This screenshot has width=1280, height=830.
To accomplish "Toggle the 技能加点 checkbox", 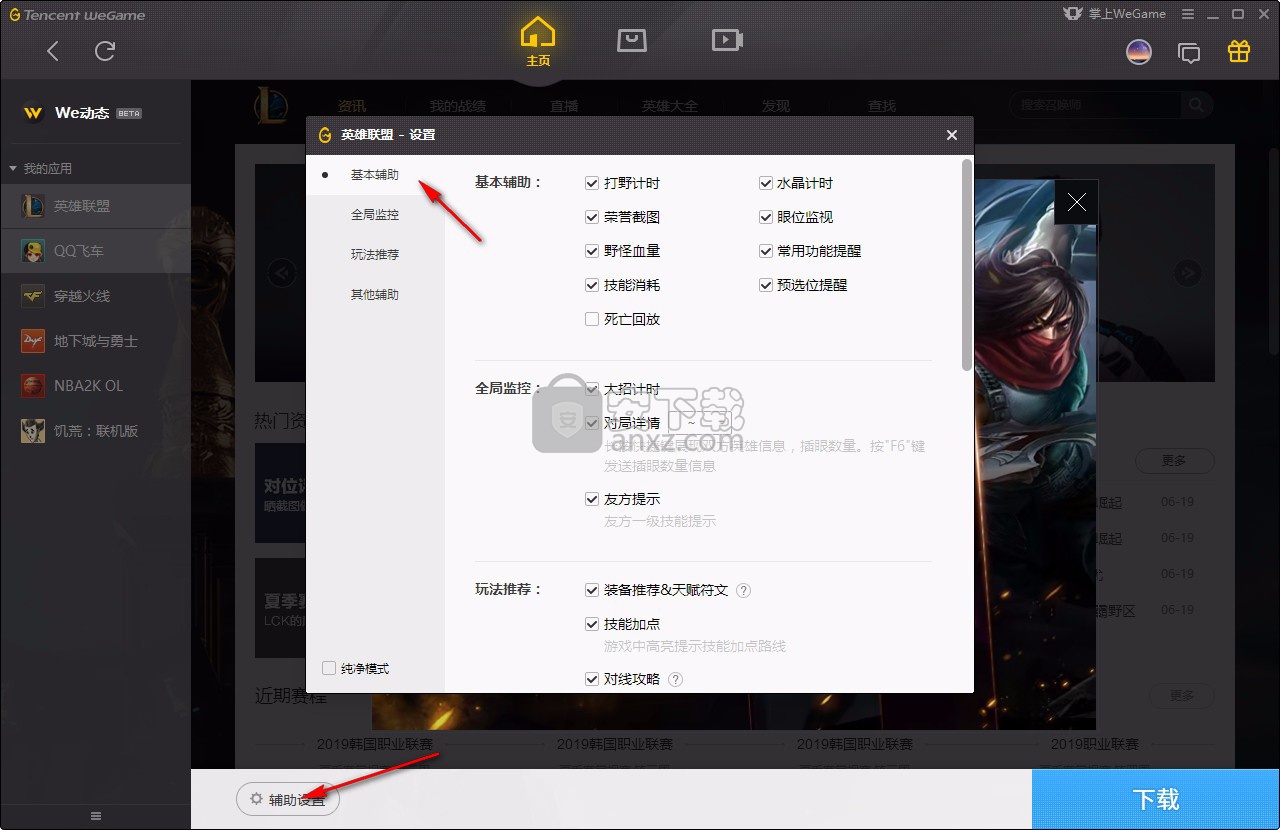I will 592,624.
